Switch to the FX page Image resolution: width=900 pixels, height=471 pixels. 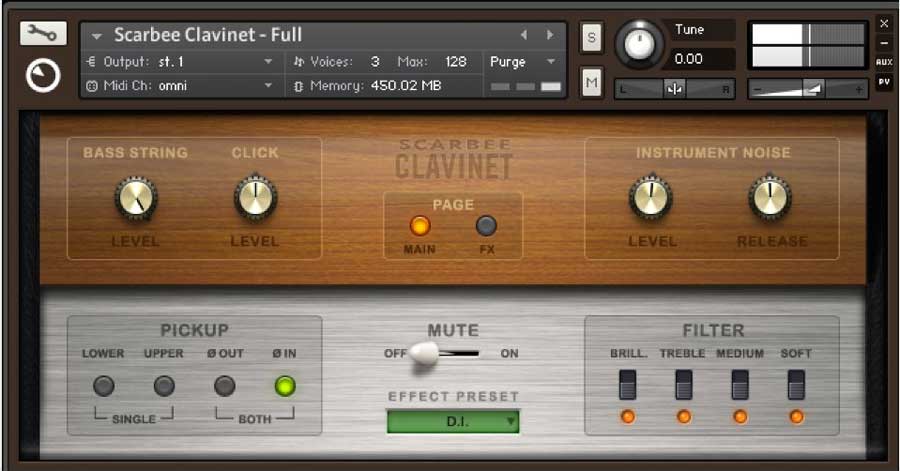coord(486,226)
